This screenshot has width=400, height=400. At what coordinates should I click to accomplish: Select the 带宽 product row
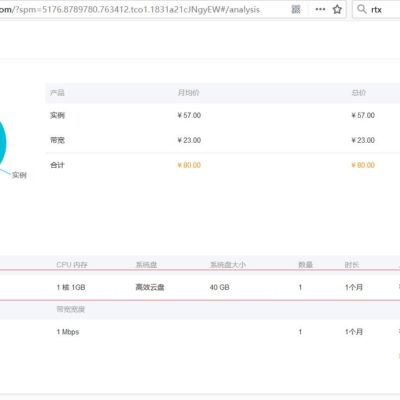point(223,140)
